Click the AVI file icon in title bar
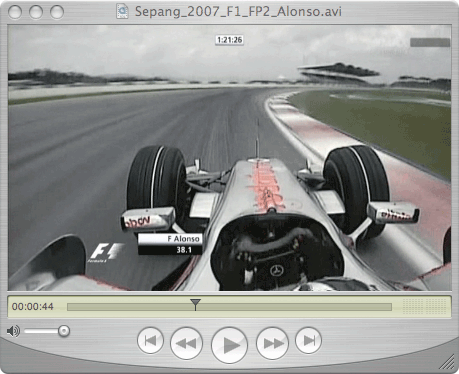 (122, 11)
